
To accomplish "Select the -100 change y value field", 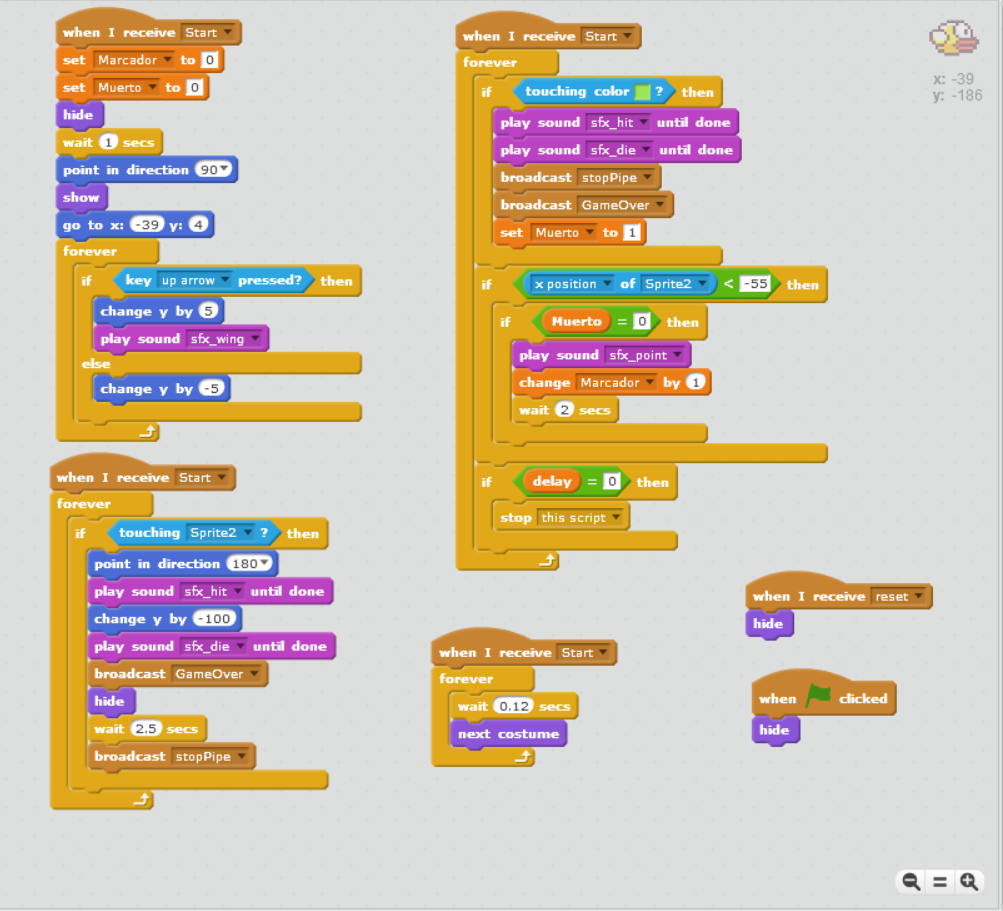I will click(x=213, y=619).
